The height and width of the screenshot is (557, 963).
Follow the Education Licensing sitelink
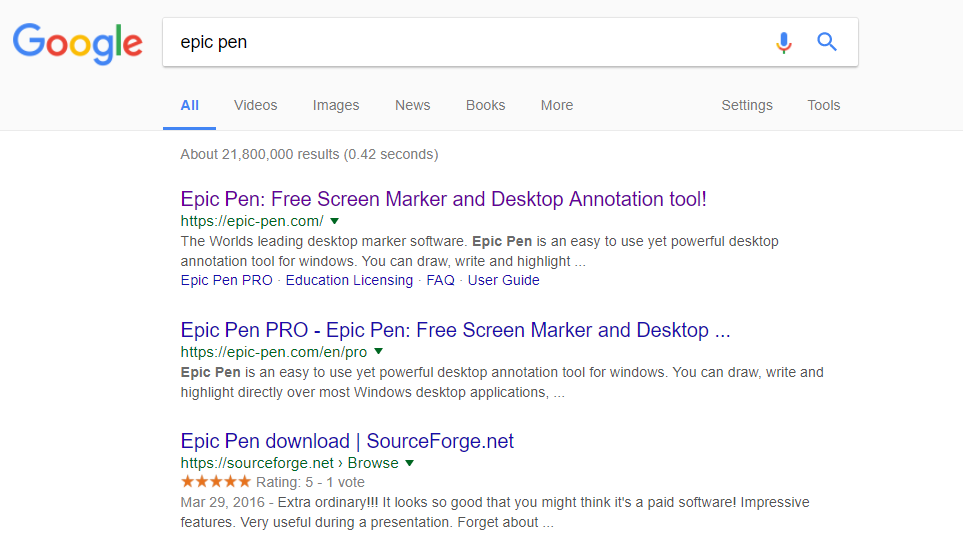pos(349,281)
